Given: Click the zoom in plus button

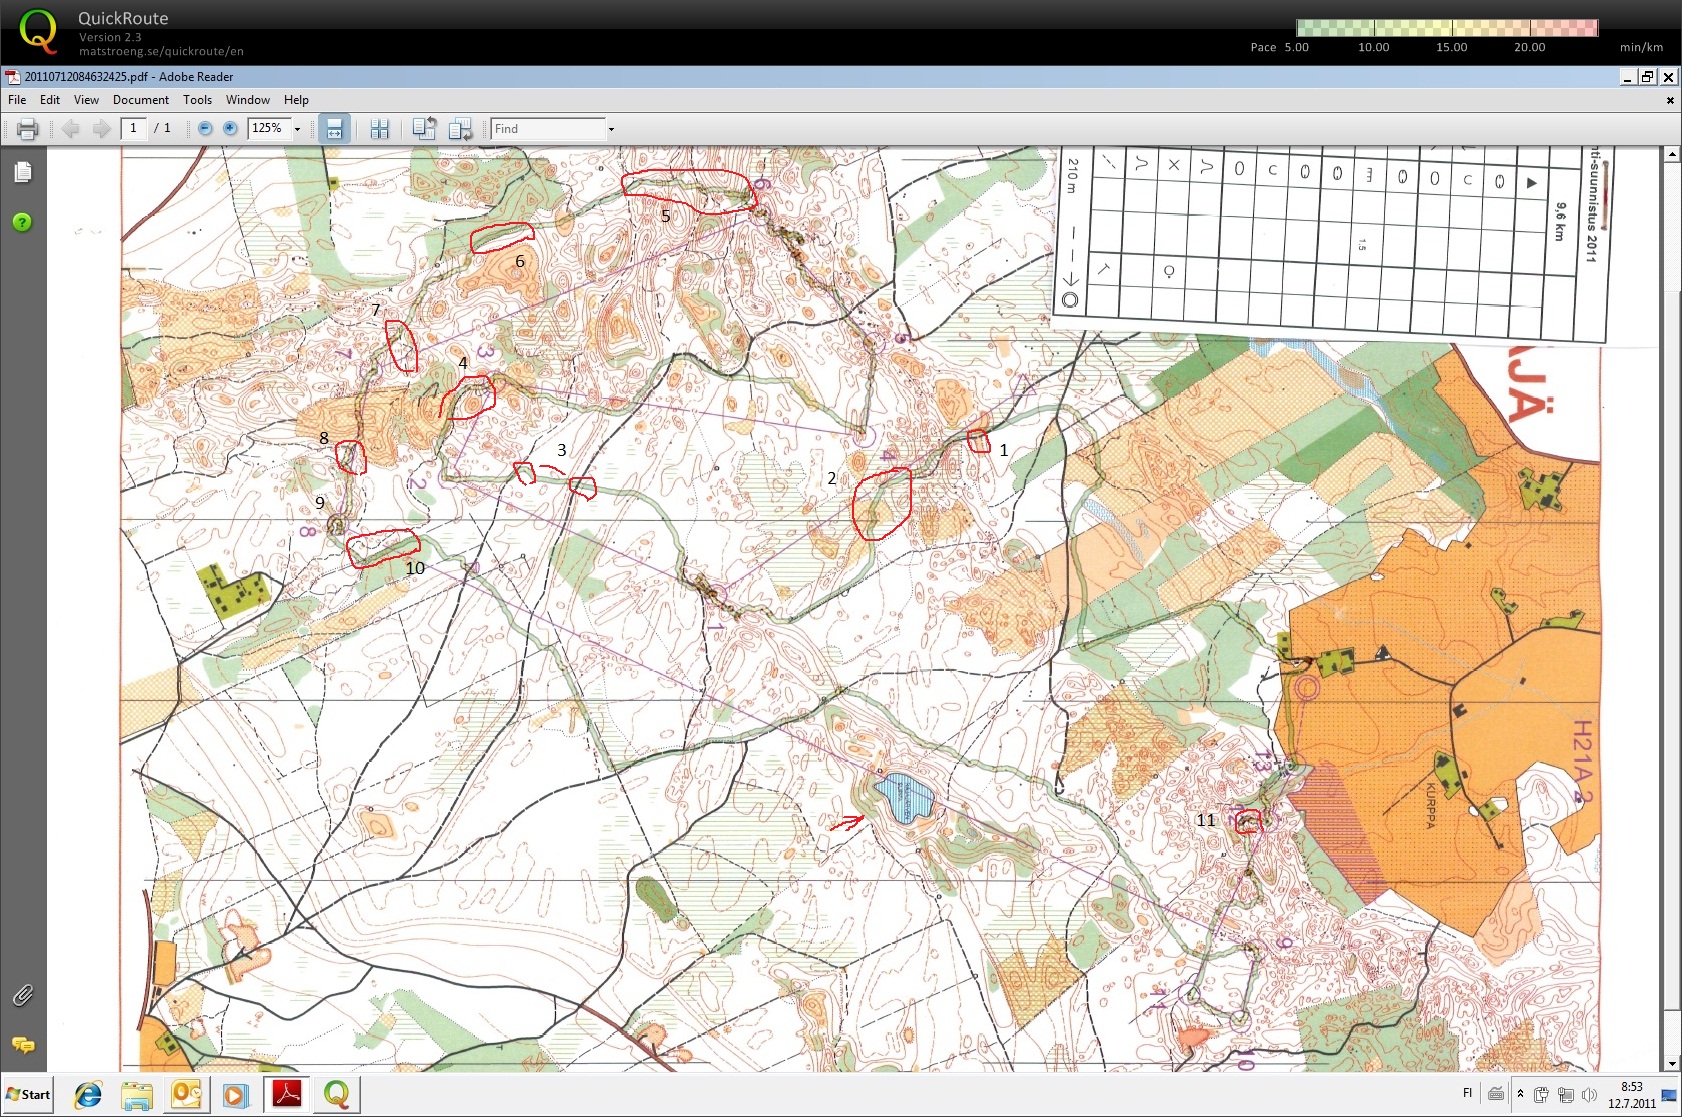Looking at the screenshot, I should tap(230, 128).
